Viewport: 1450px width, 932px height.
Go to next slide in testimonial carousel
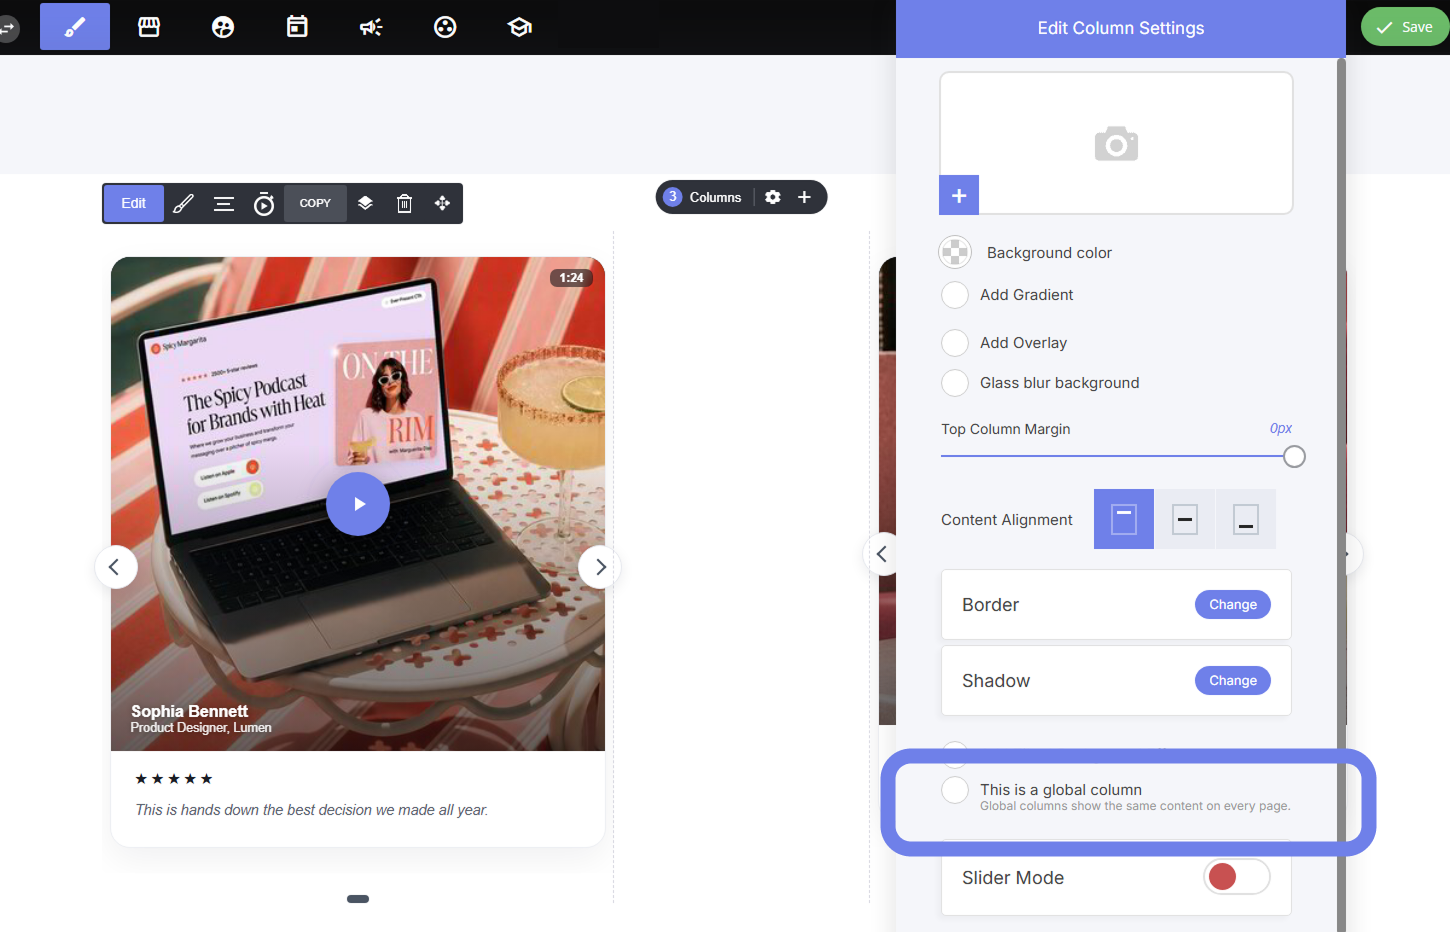[600, 567]
